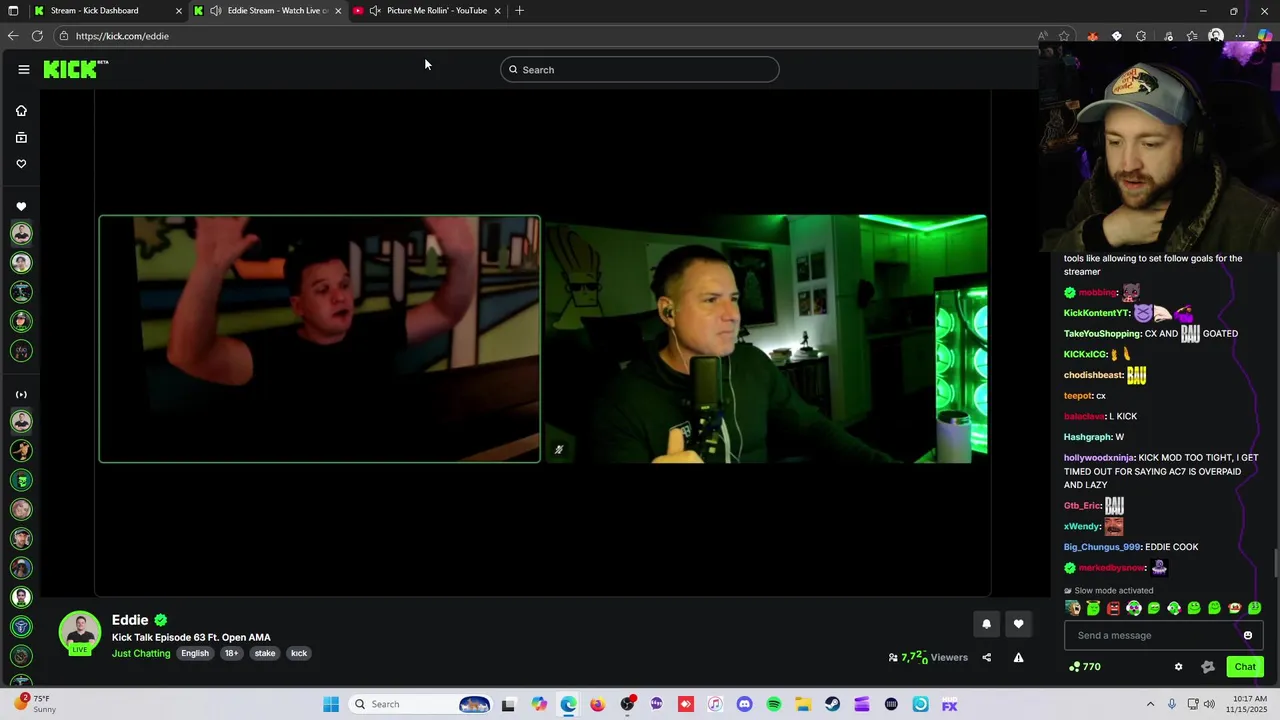Insert first quick emote in chat bar

(1073, 608)
